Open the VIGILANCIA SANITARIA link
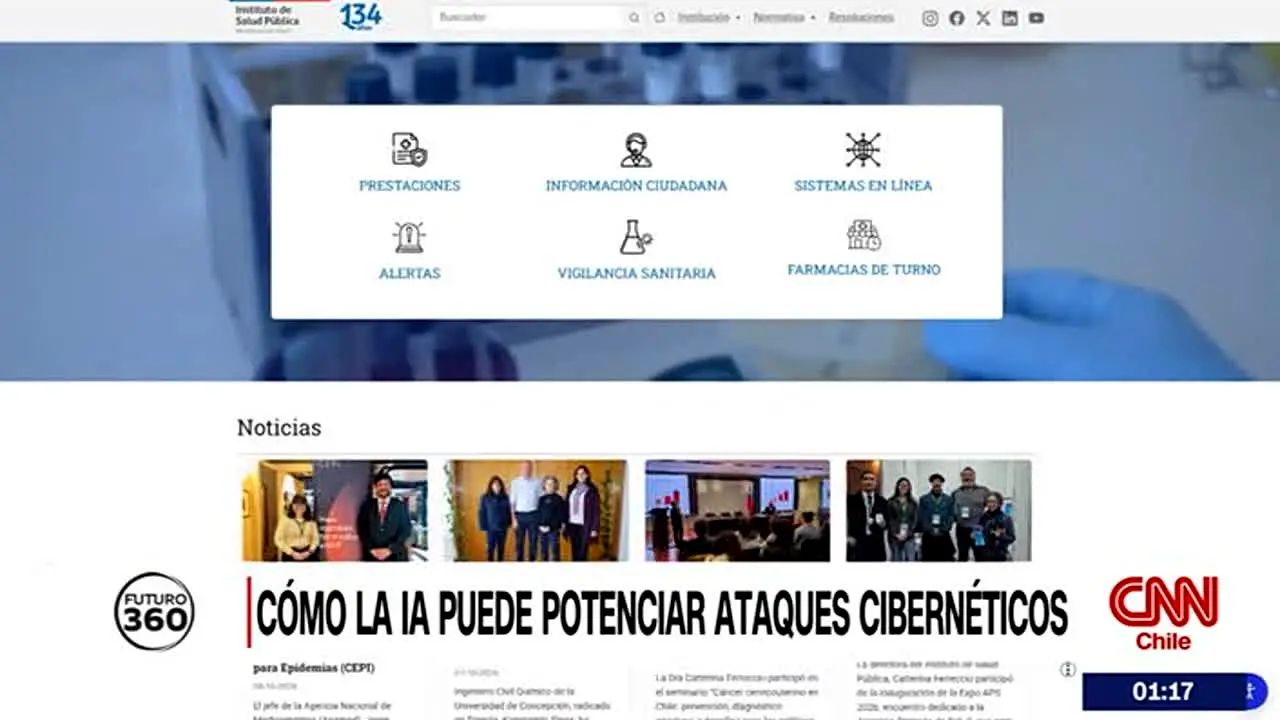 [x=637, y=273]
